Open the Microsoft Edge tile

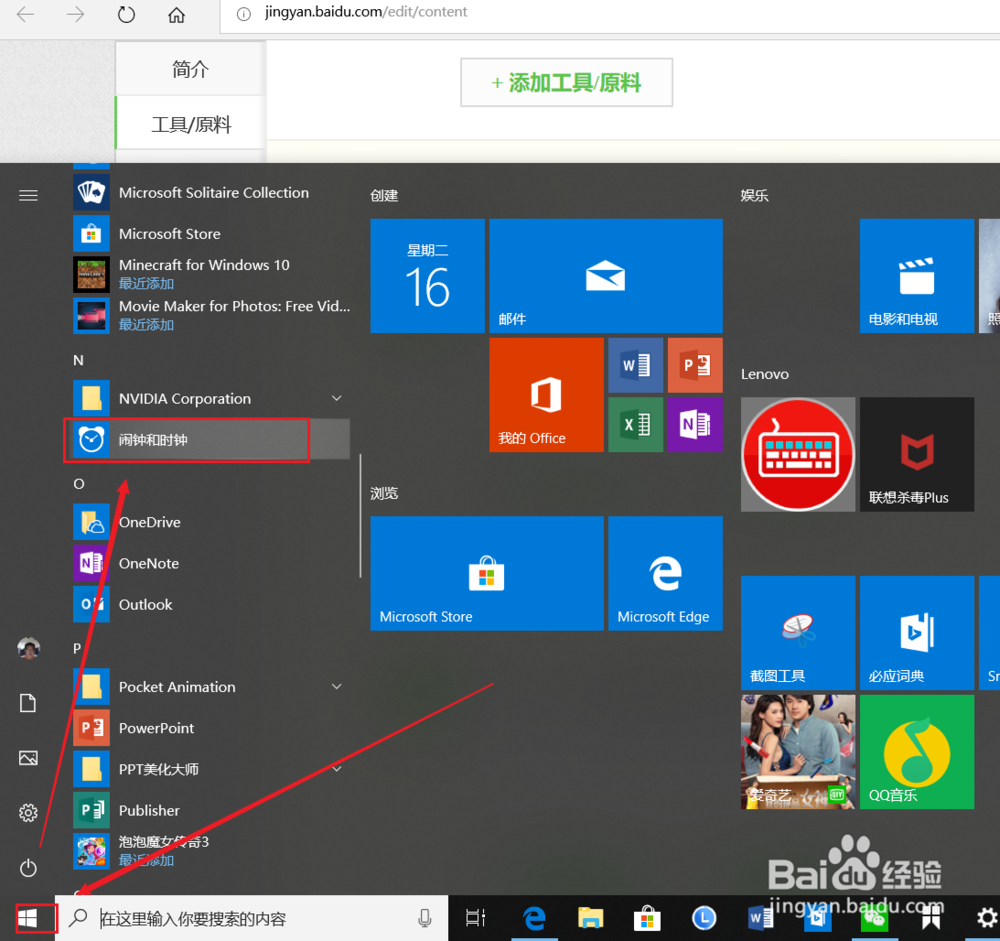coord(665,574)
